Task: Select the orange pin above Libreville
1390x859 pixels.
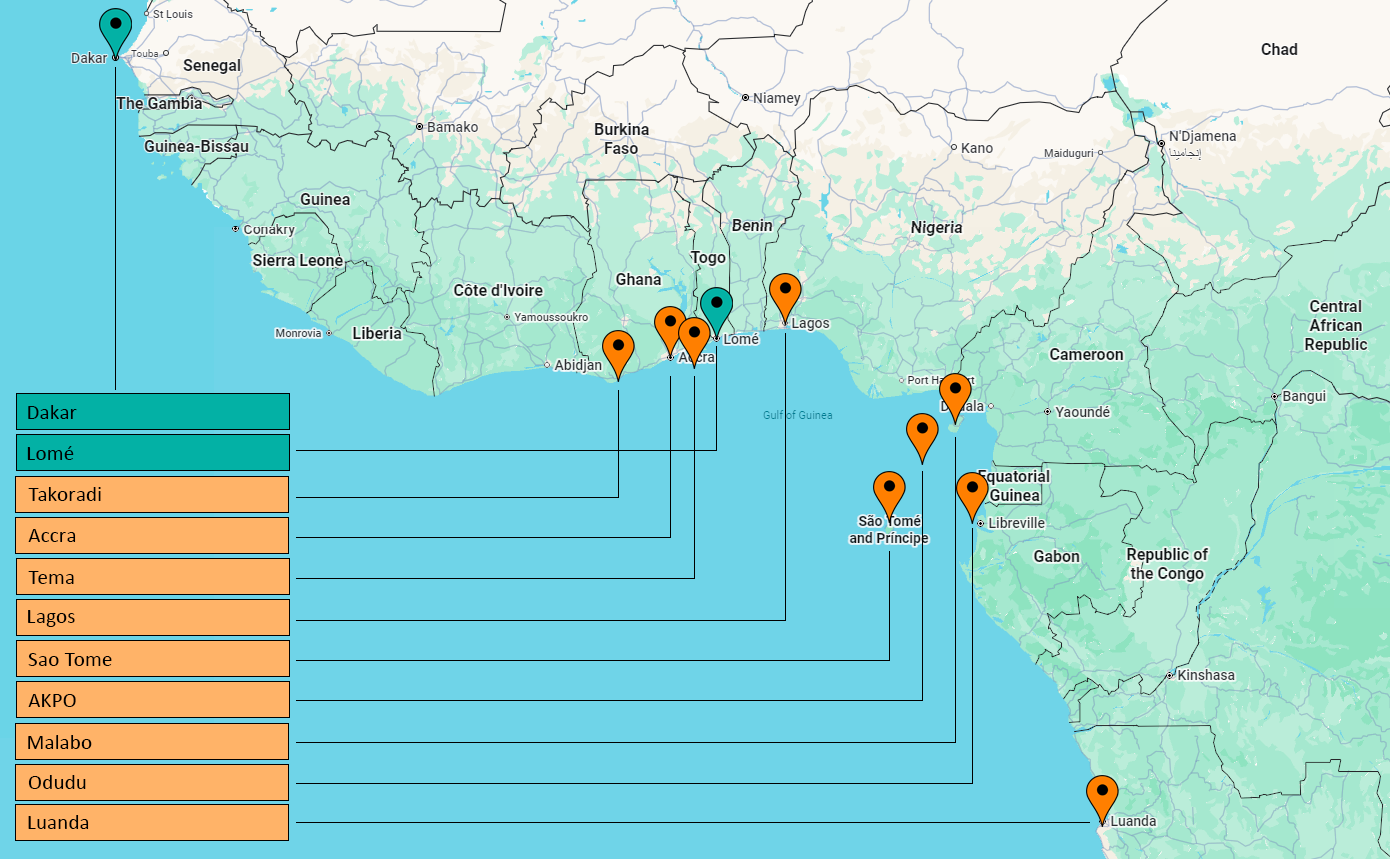Action: coord(972,491)
